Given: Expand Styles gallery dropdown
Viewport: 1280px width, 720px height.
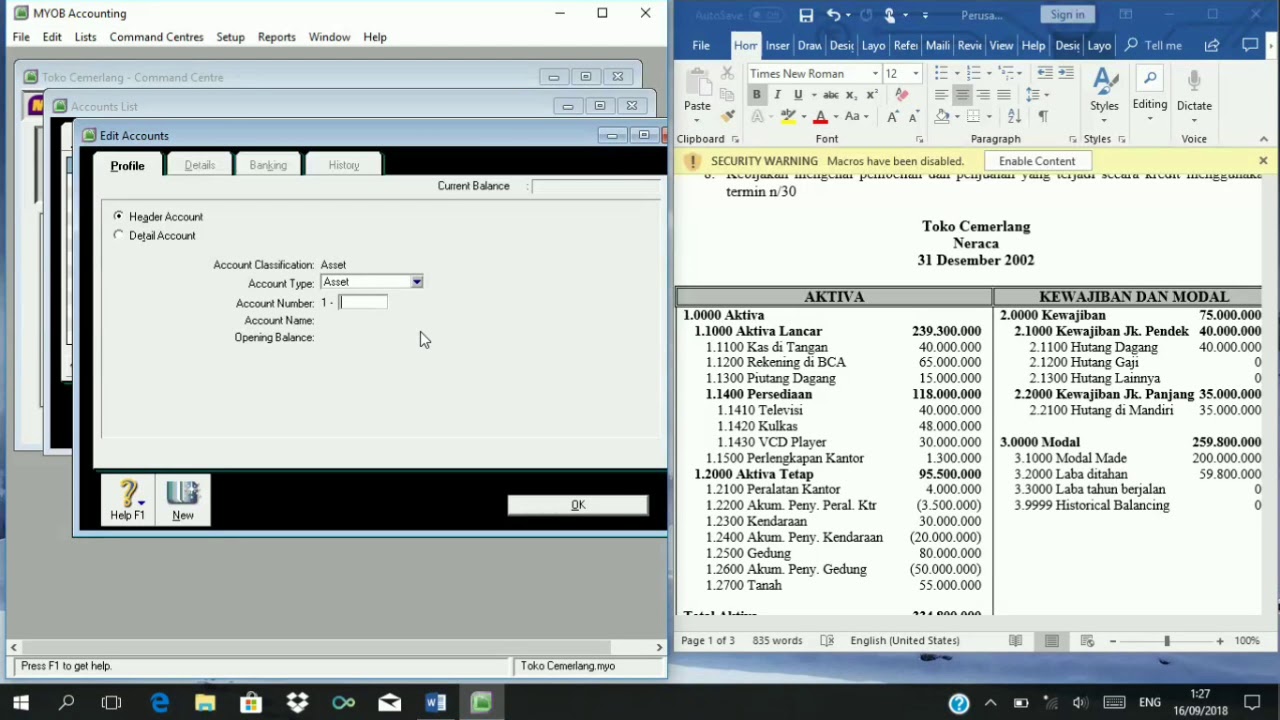Looking at the screenshot, I should point(1104,119).
